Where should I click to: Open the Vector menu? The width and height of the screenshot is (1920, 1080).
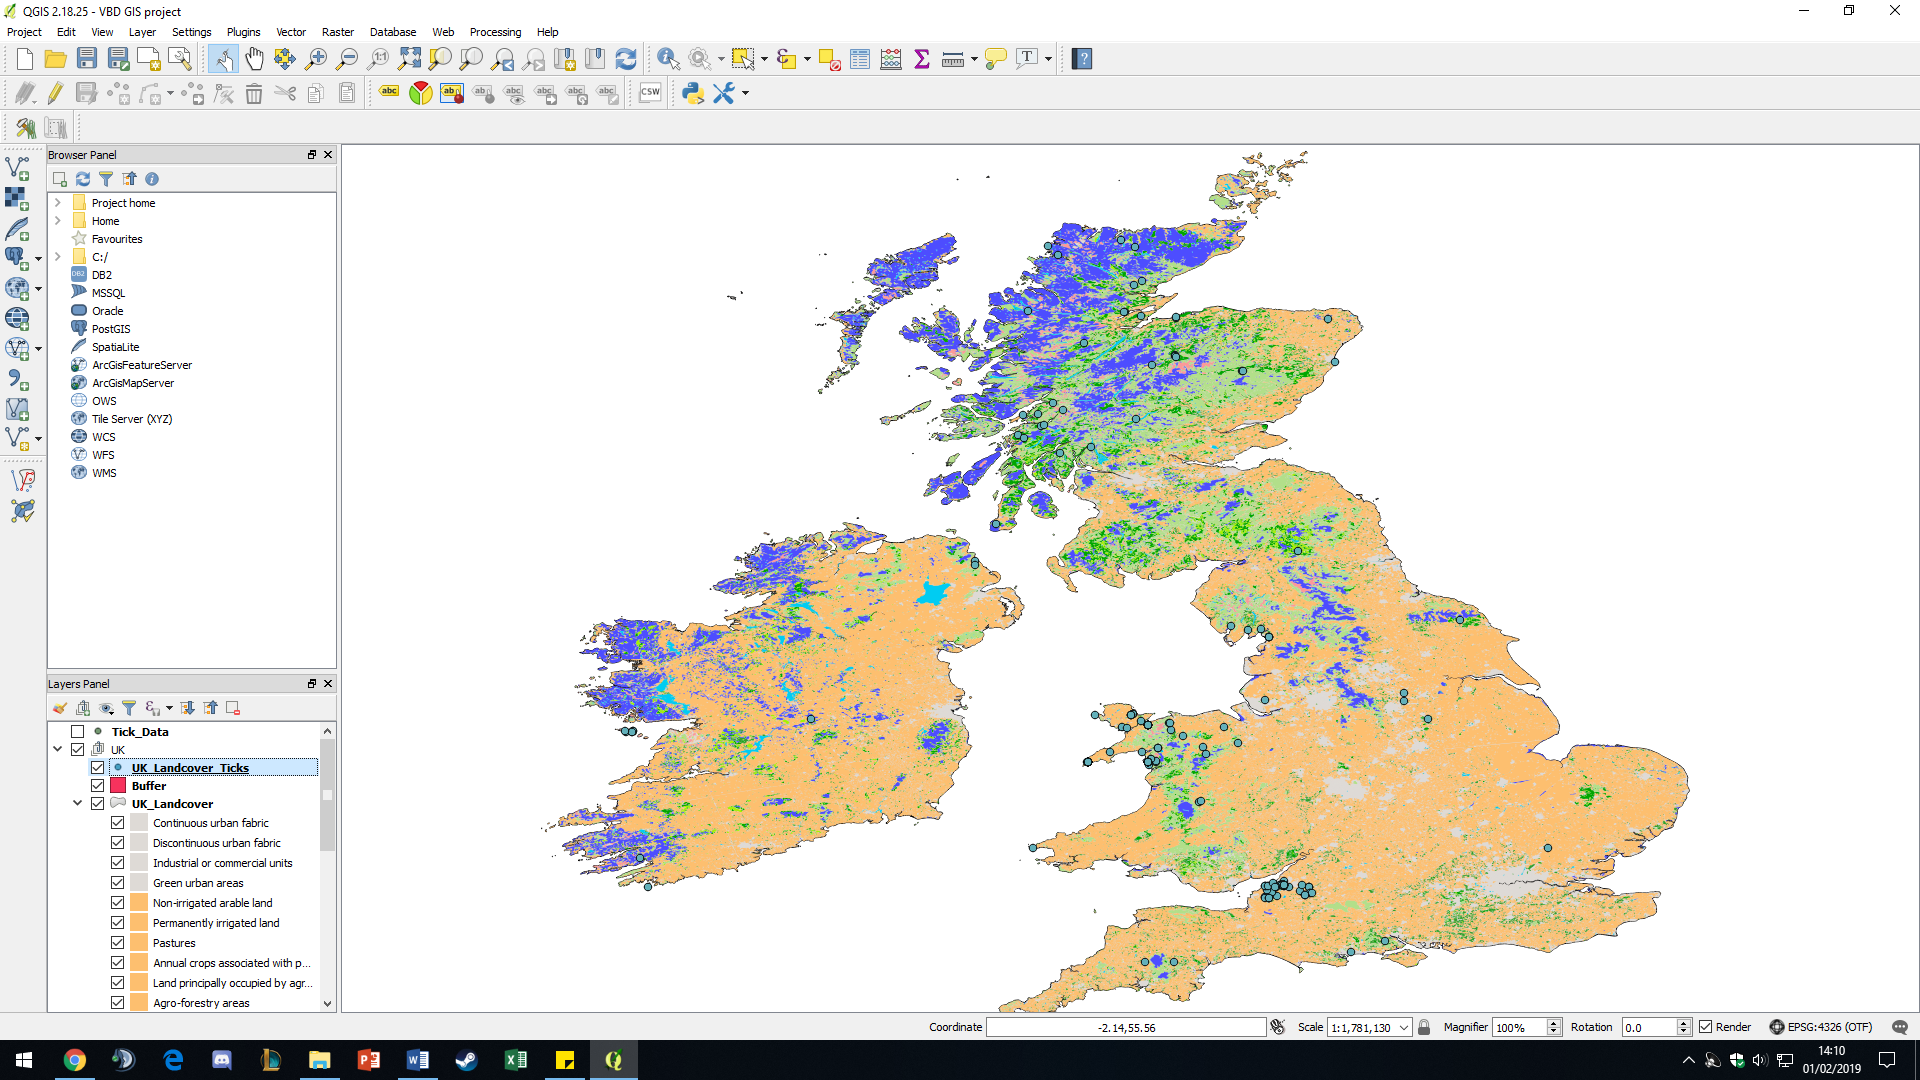pyautogui.click(x=291, y=32)
